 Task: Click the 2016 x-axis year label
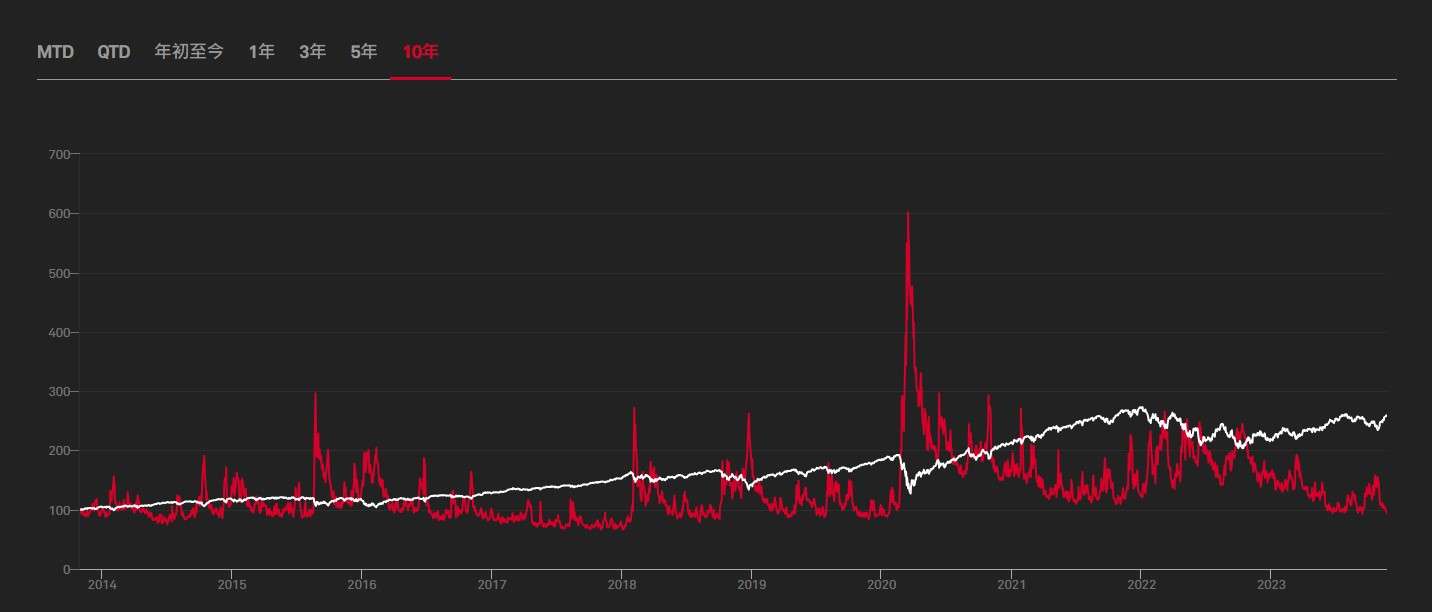pos(362,585)
